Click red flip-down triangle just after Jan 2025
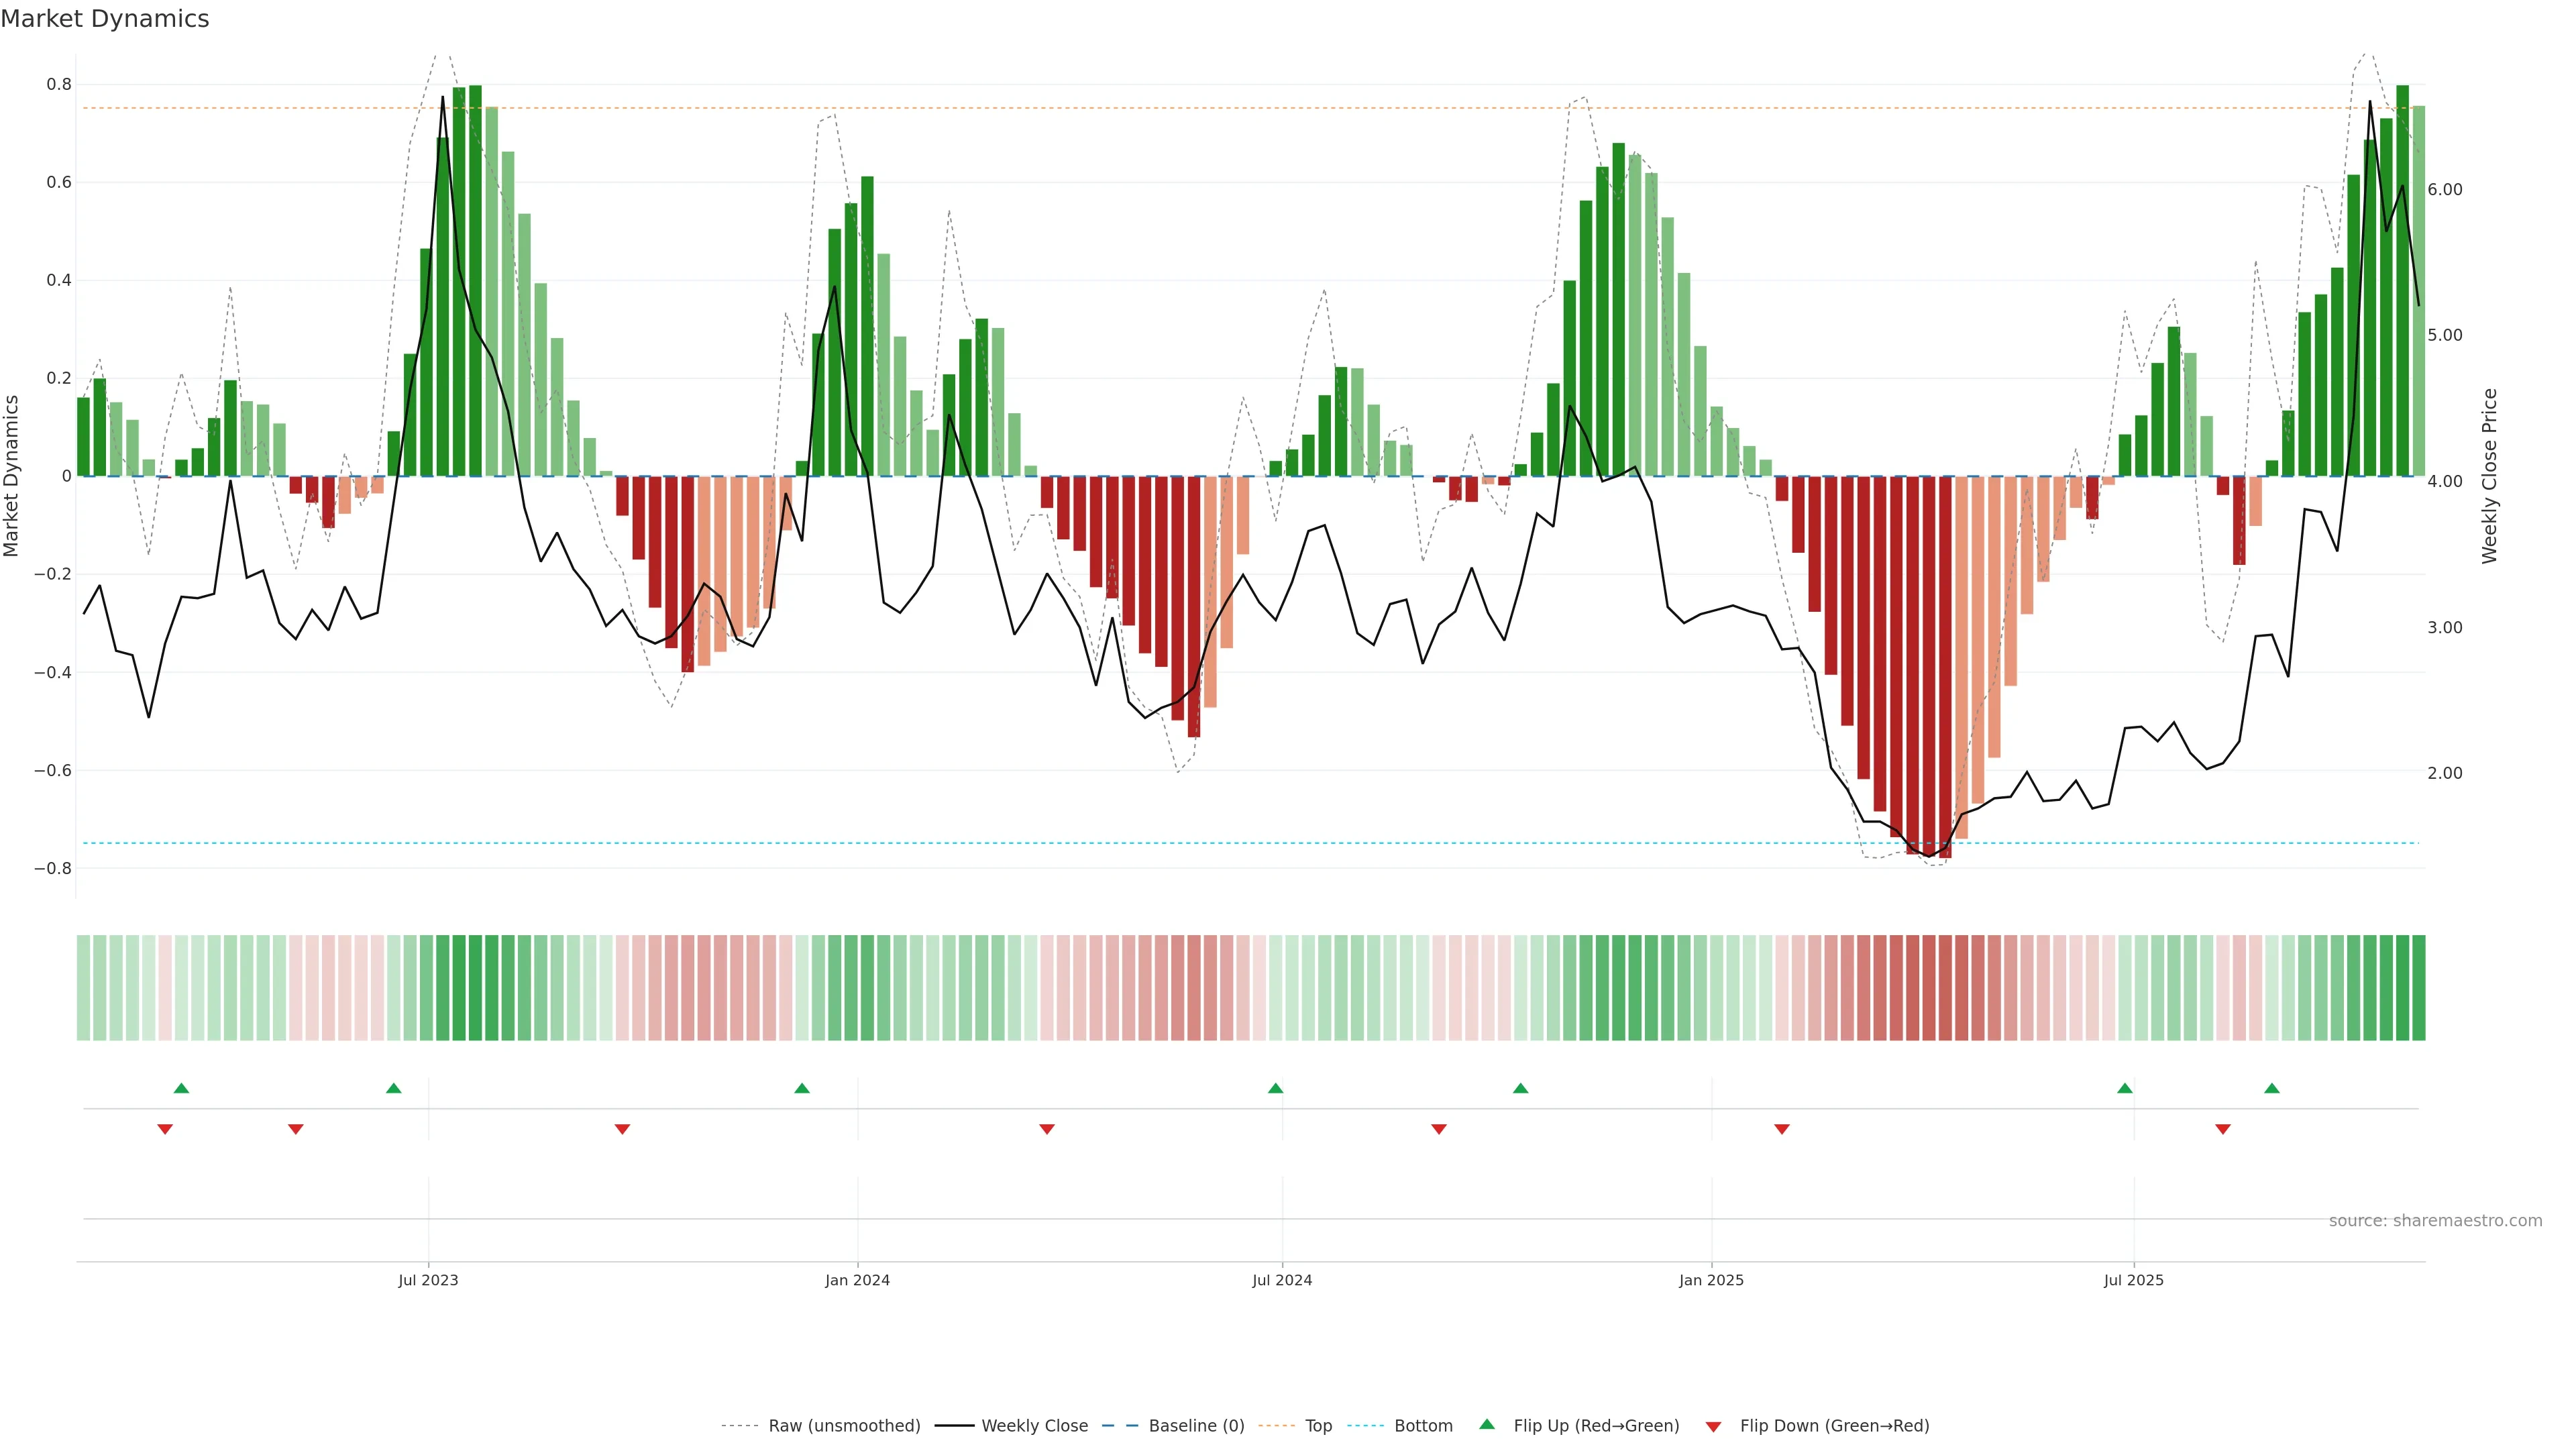This screenshot has height=1449, width=2576. point(1782,1129)
